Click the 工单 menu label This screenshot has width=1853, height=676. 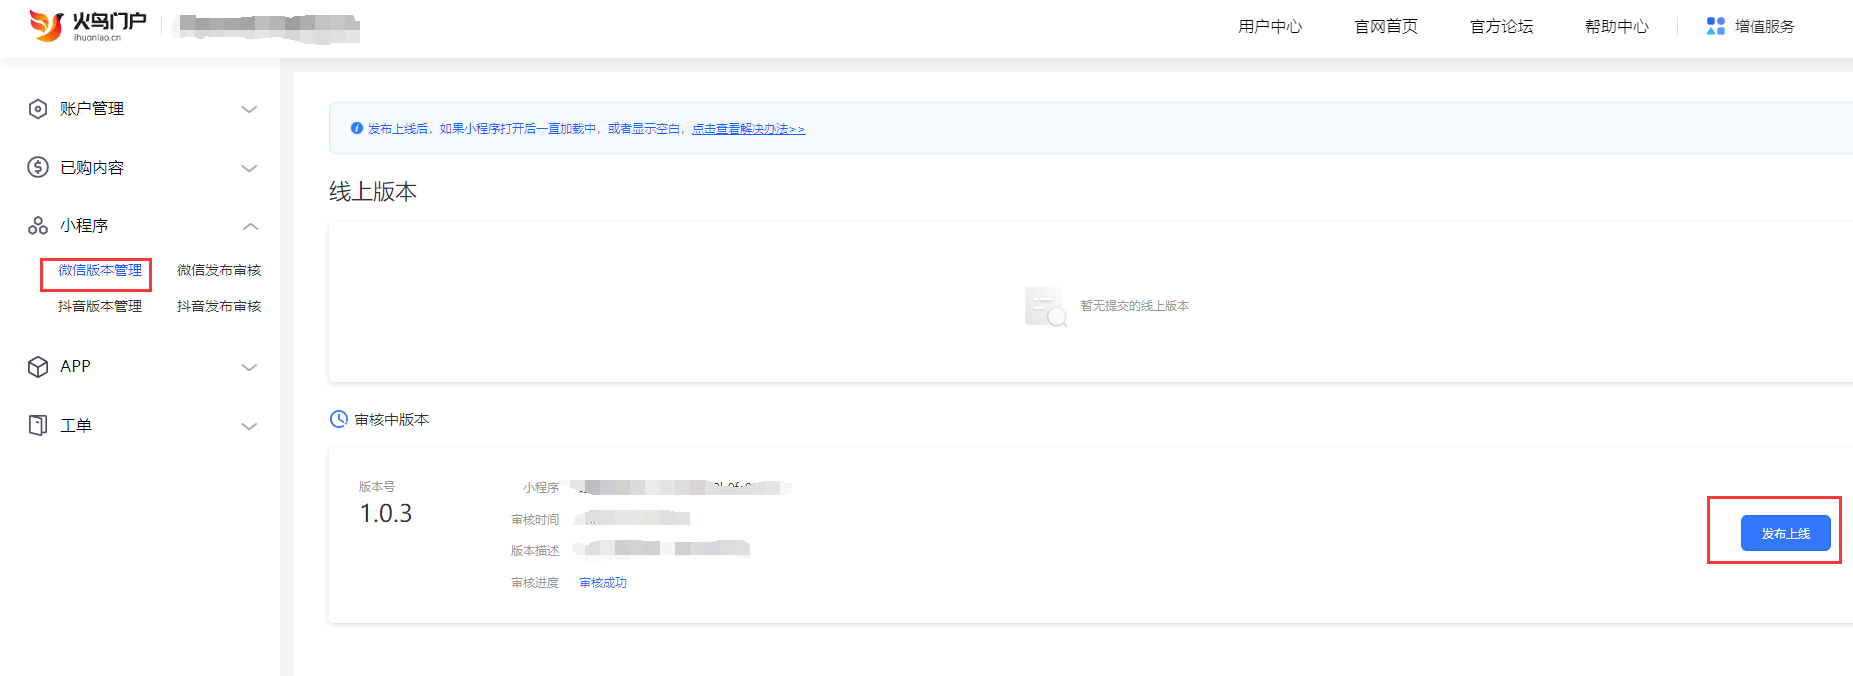point(76,426)
